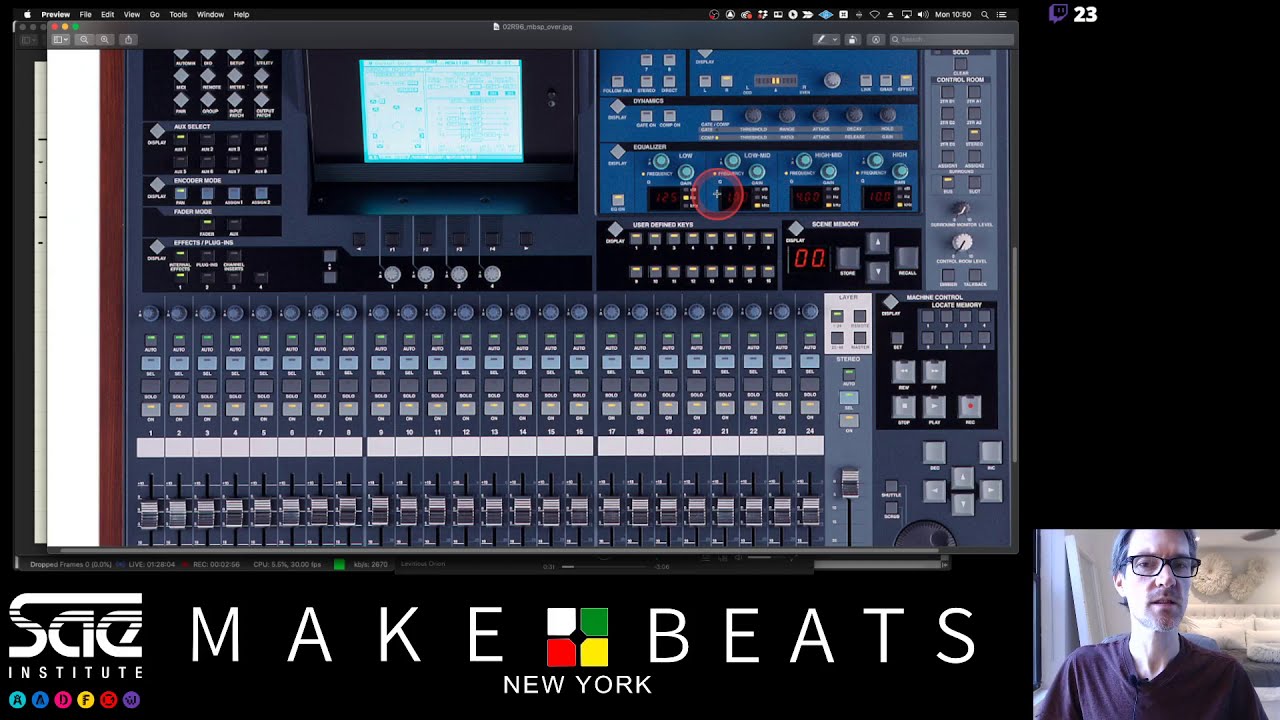Click the Wi-Fi icon in menu bar
1280x720 pixels.
tap(875, 14)
